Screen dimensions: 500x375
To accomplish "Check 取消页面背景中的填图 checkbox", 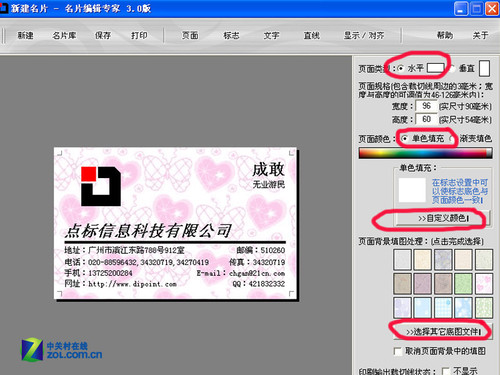I will click(398, 351).
